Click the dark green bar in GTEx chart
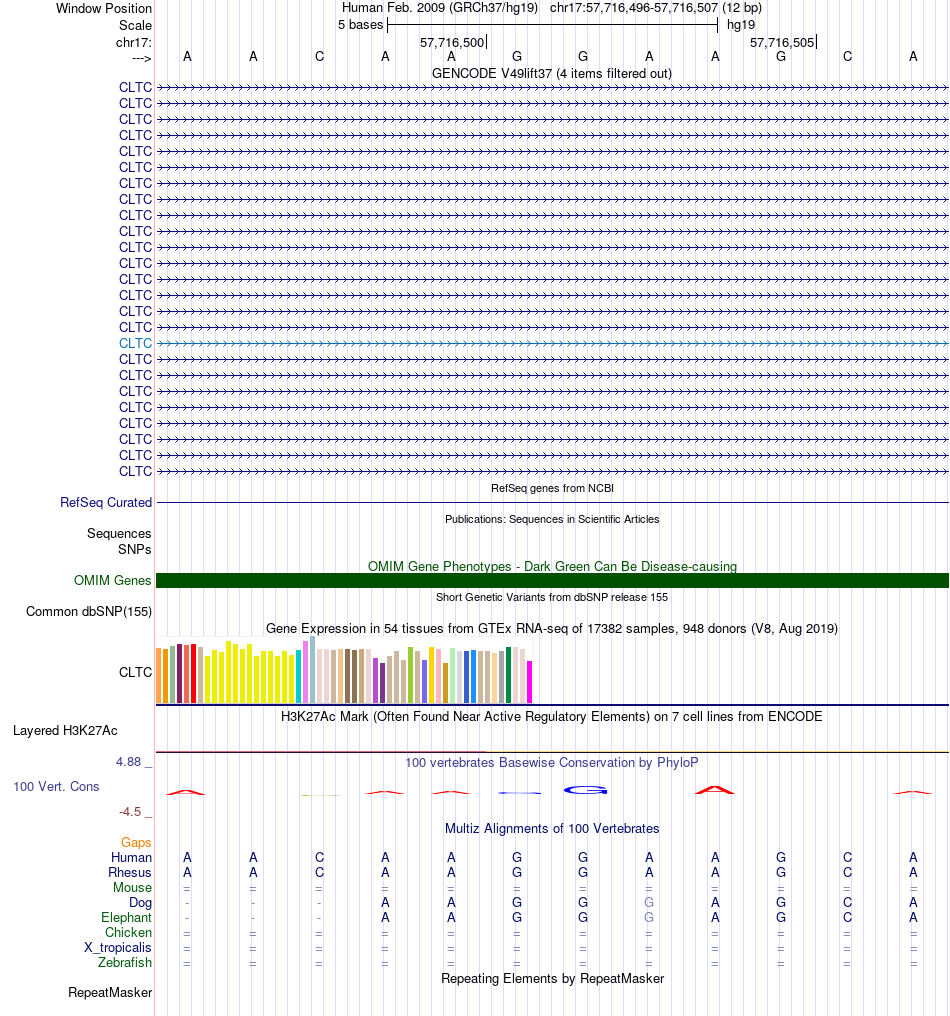 pyautogui.click(x=509, y=675)
